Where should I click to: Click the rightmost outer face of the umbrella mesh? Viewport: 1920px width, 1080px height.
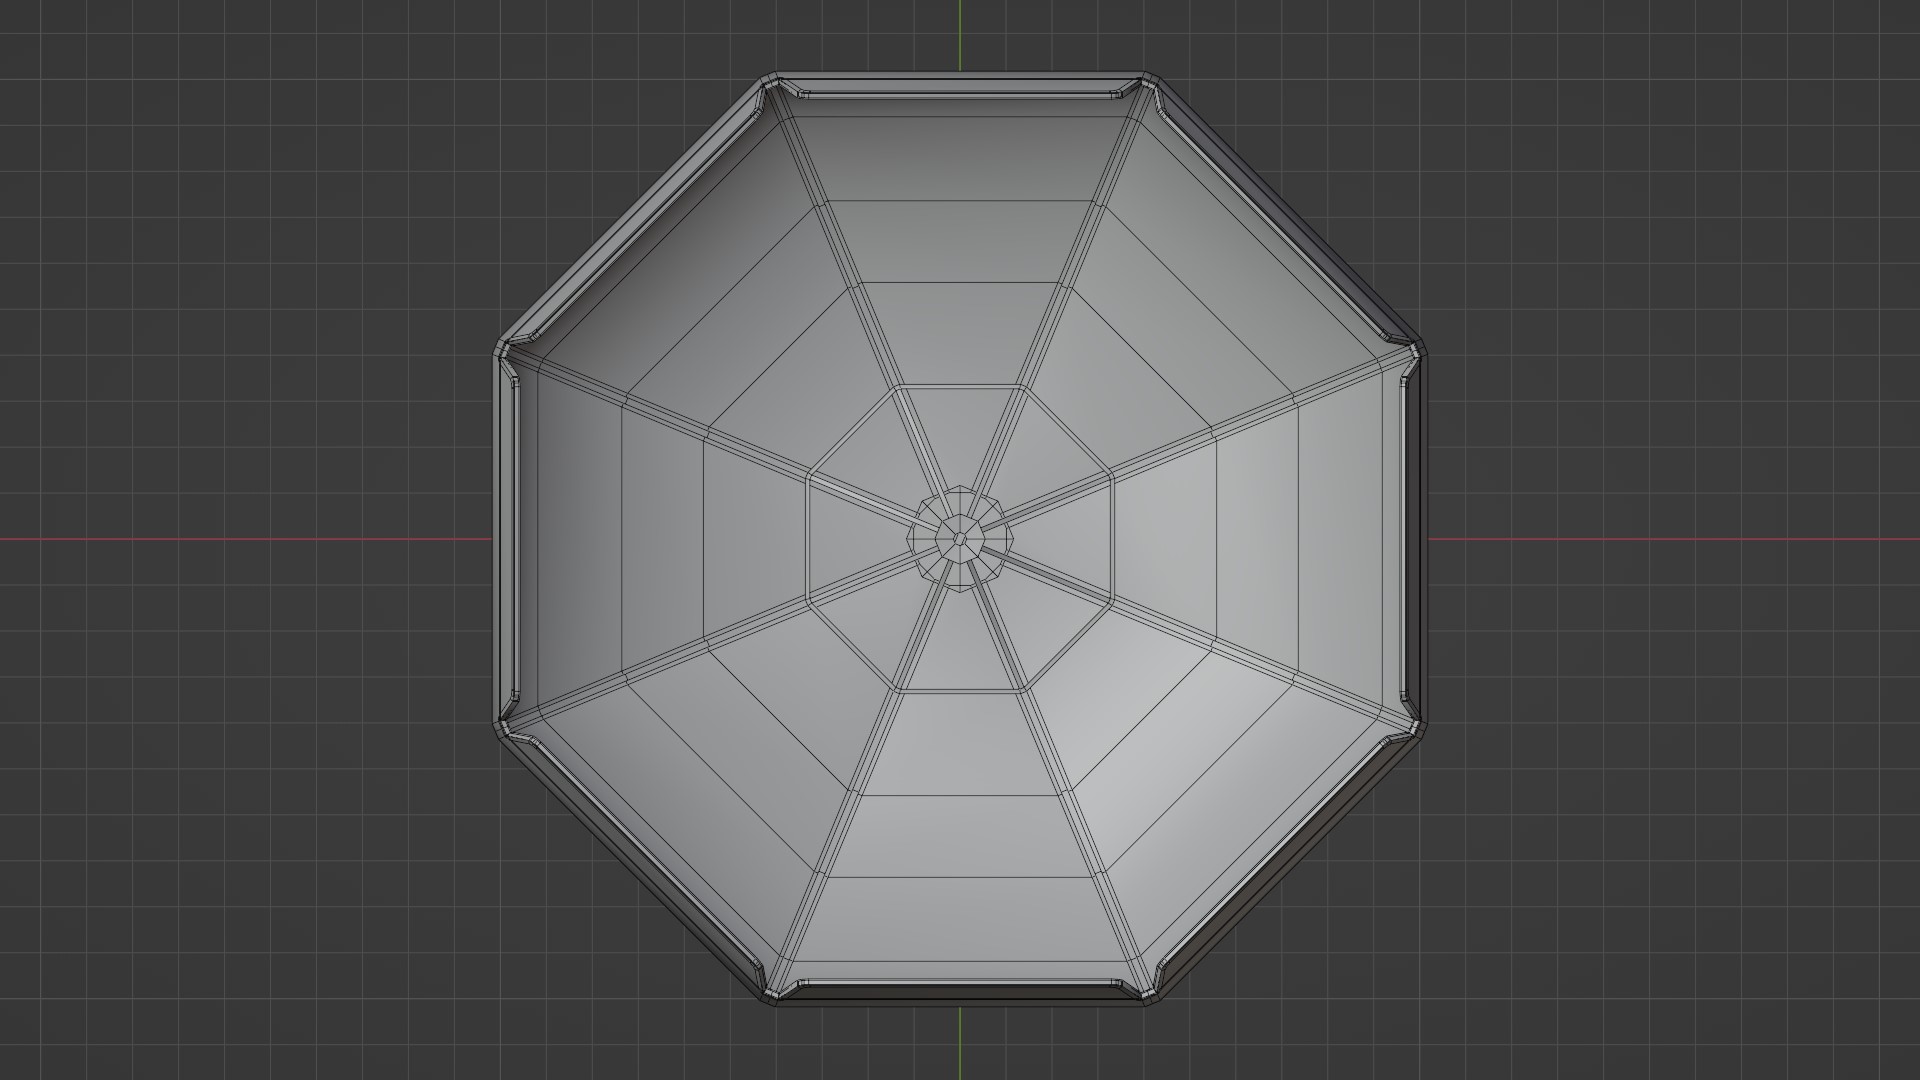[x=1342, y=540]
